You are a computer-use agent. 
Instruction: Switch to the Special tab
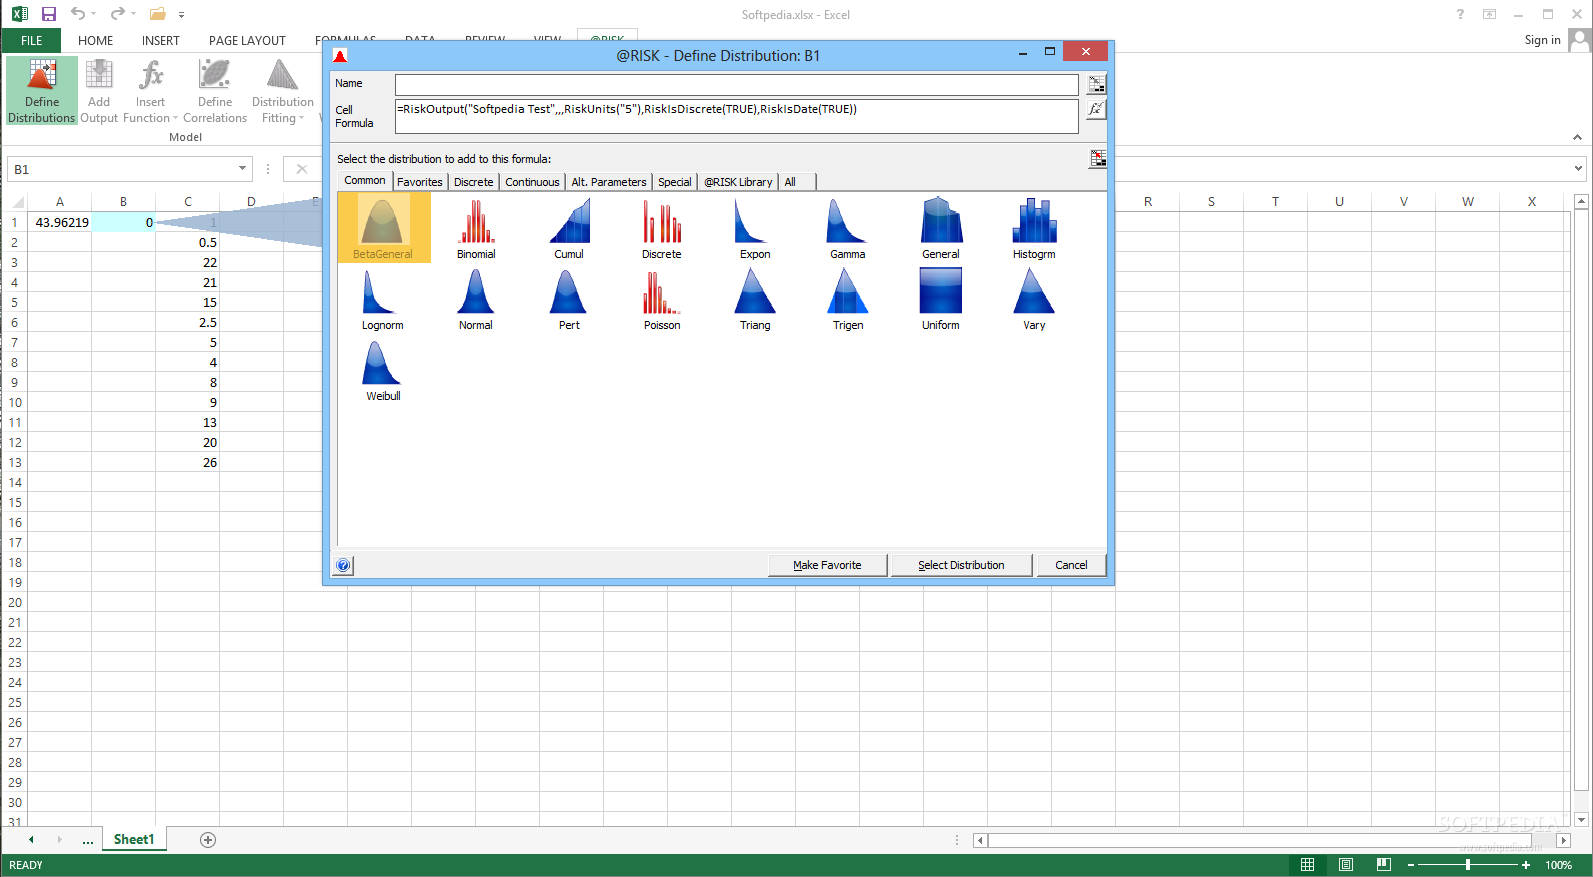(675, 182)
